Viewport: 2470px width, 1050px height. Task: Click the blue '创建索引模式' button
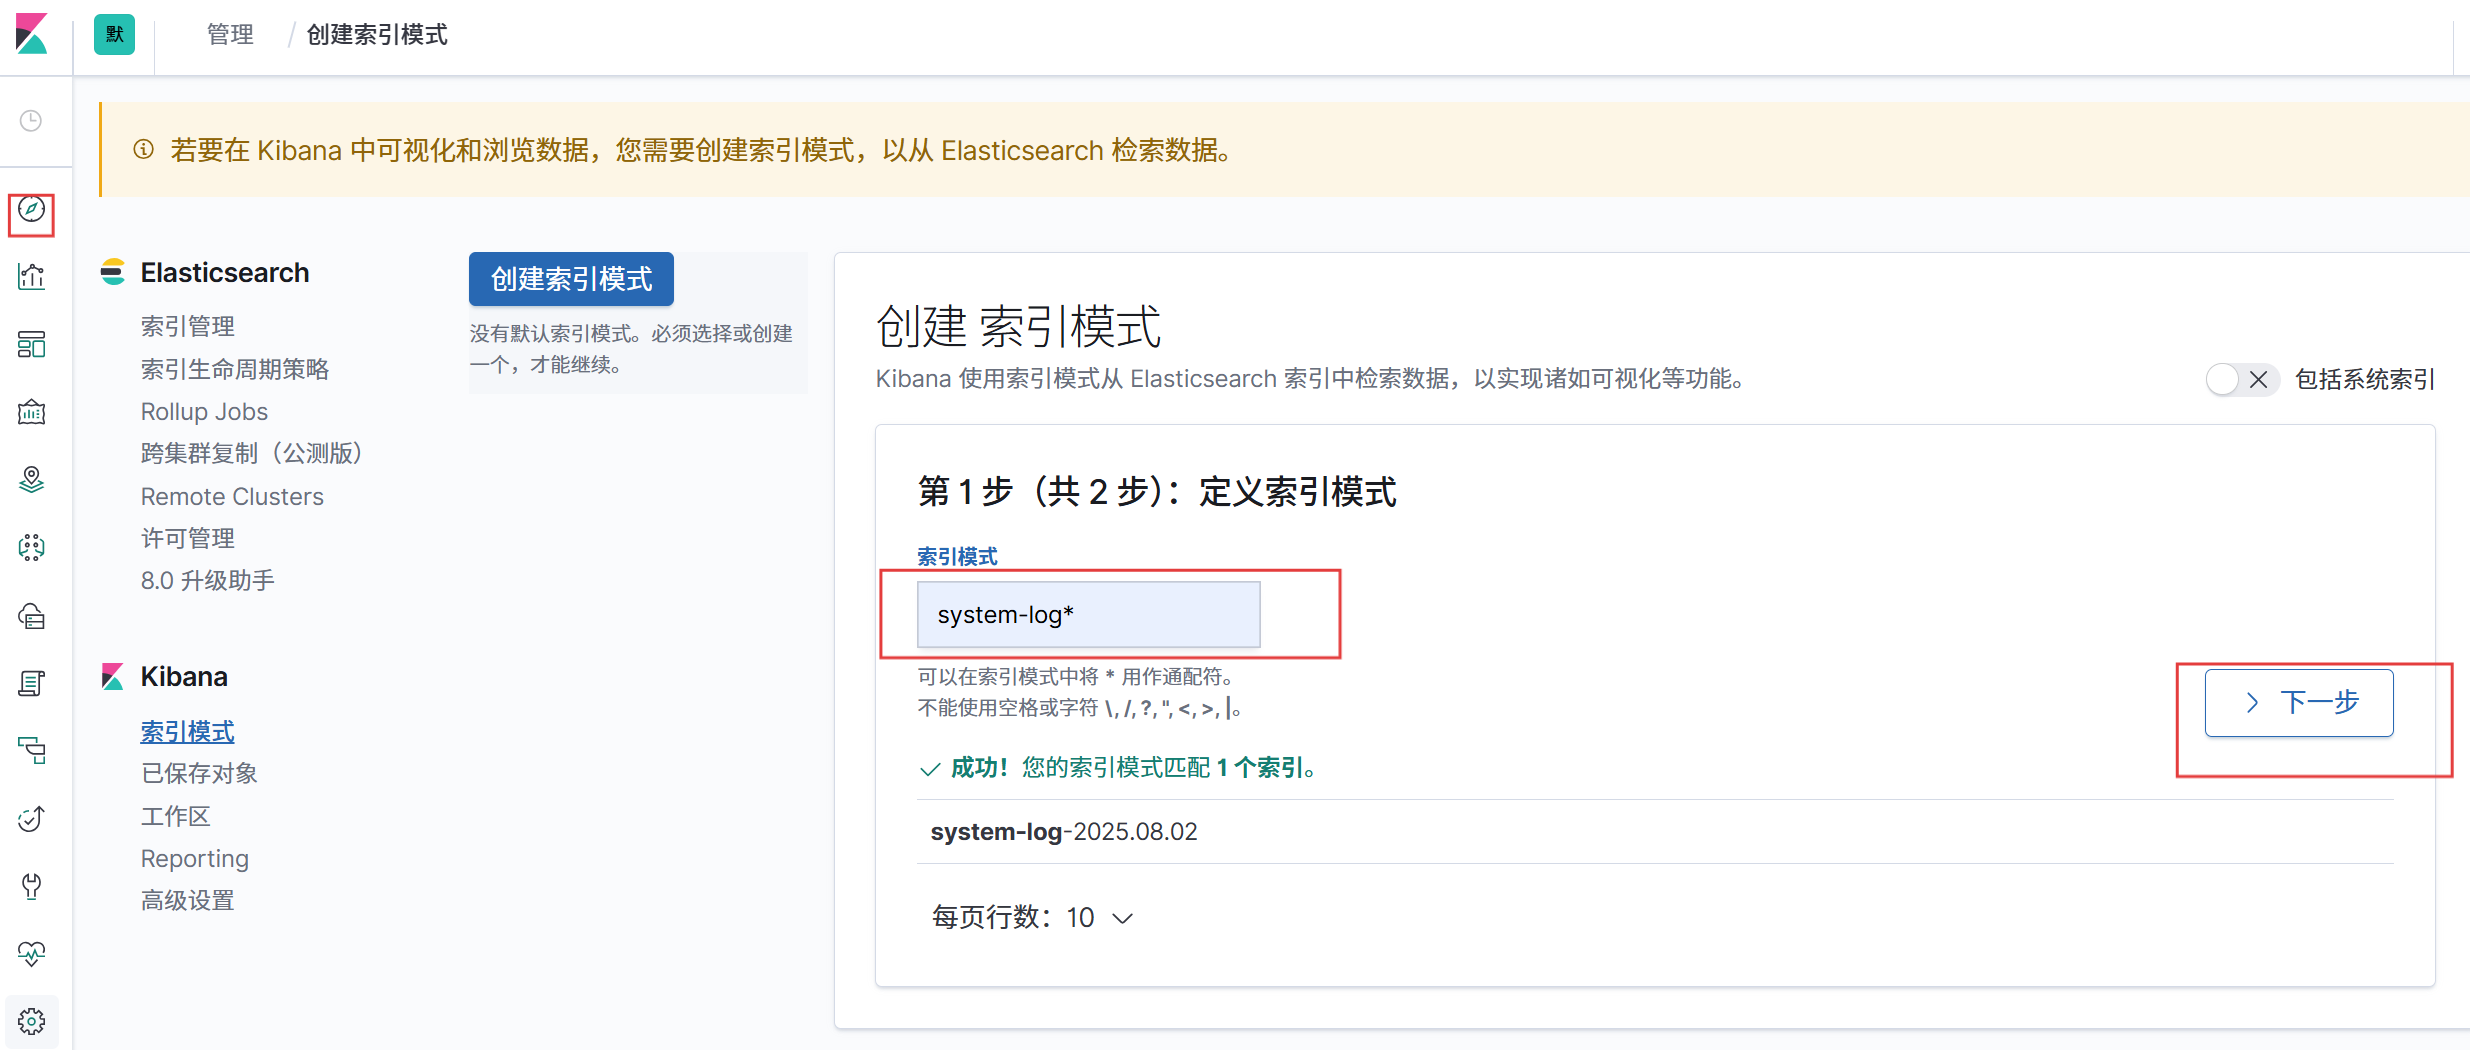click(x=571, y=279)
